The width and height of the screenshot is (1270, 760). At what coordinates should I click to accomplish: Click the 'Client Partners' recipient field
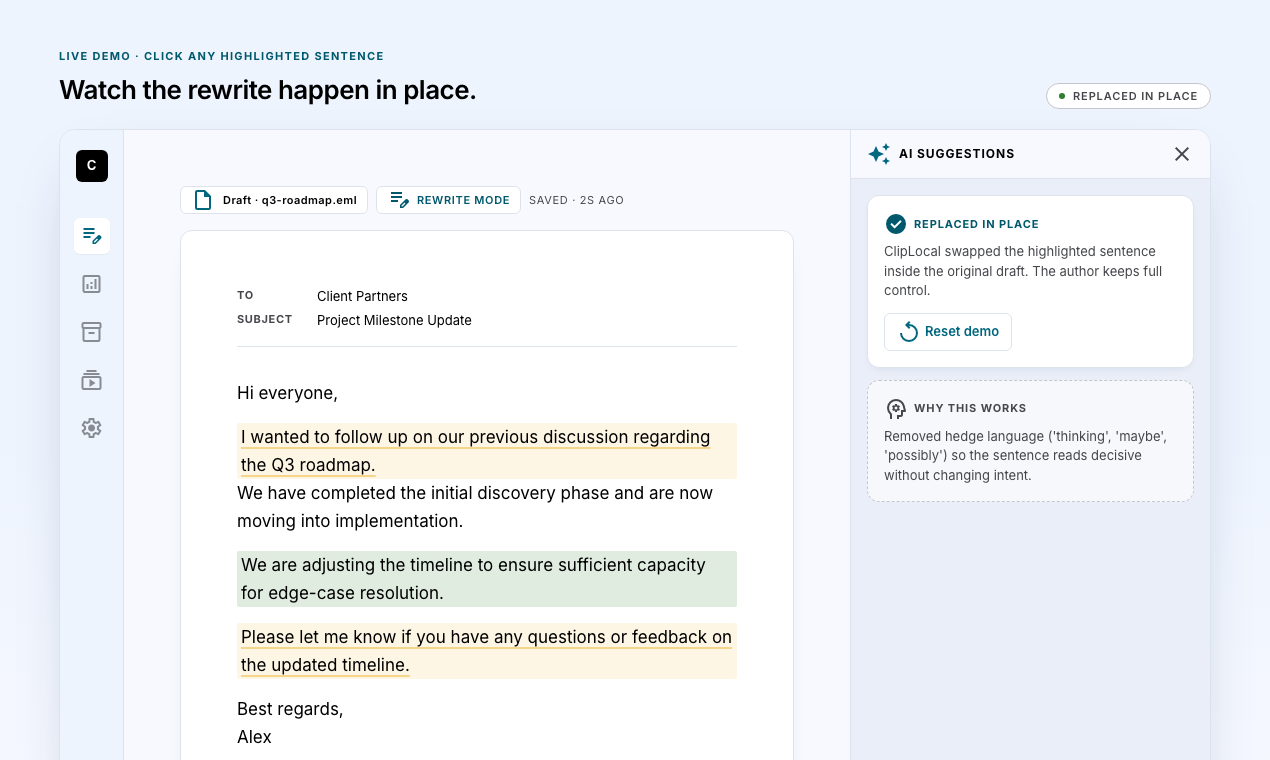pyautogui.click(x=362, y=296)
